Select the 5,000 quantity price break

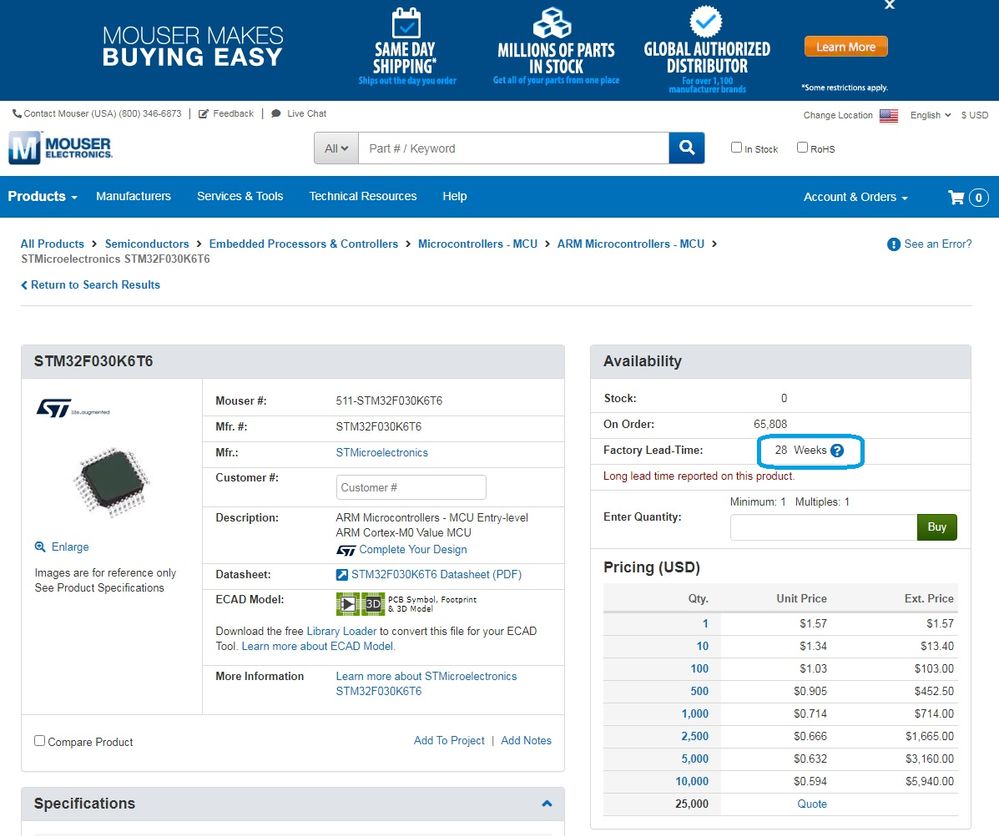pyautogui.click(x=694, y=759)
